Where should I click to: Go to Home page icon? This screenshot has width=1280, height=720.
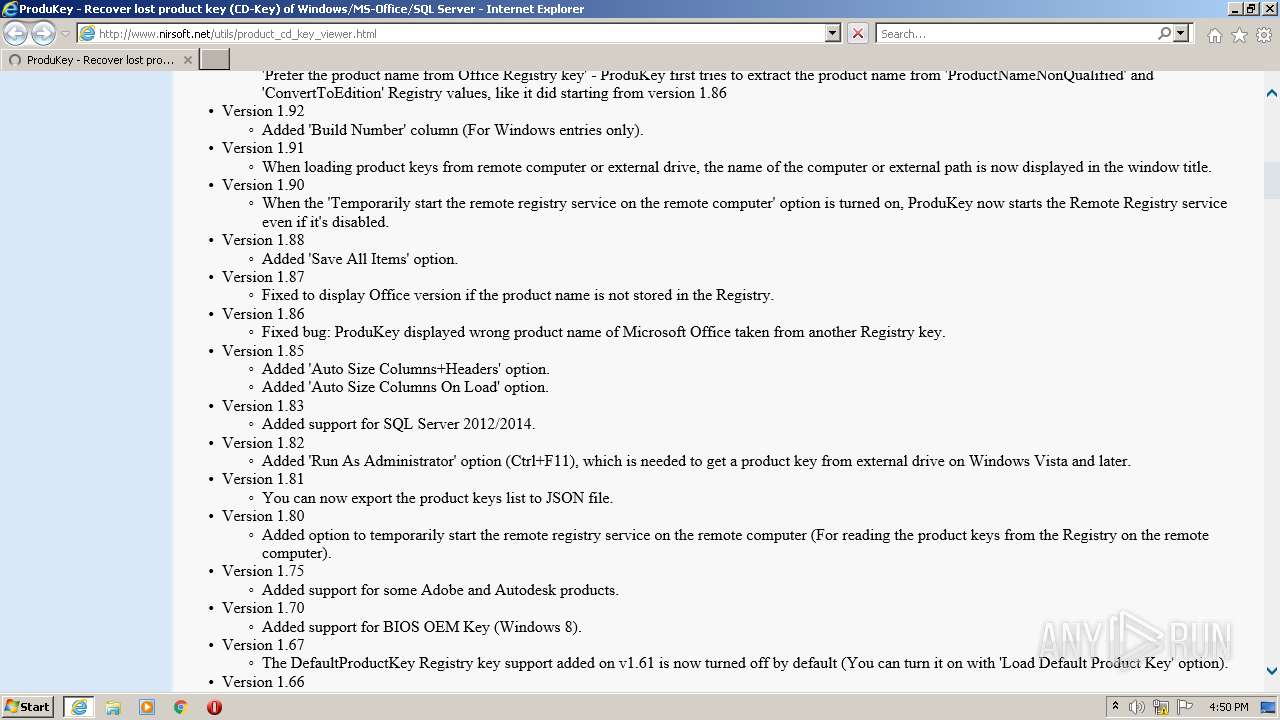pyautogui.click(x=1214, y=35)
